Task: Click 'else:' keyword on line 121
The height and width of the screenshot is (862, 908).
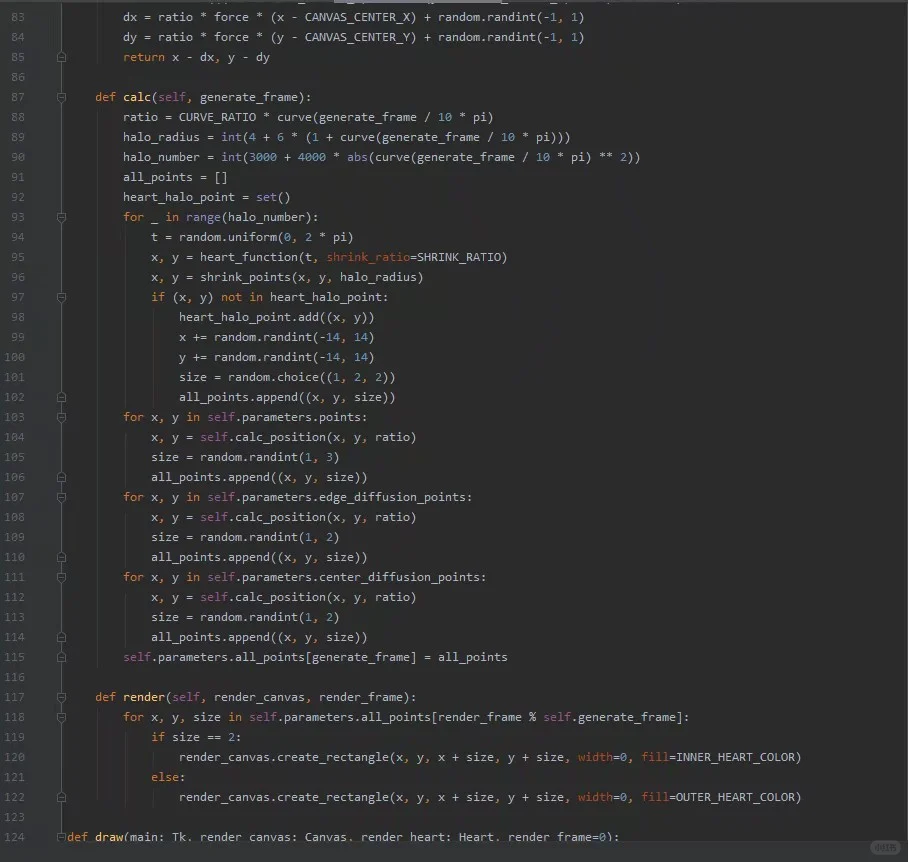Action: (168, 777)
